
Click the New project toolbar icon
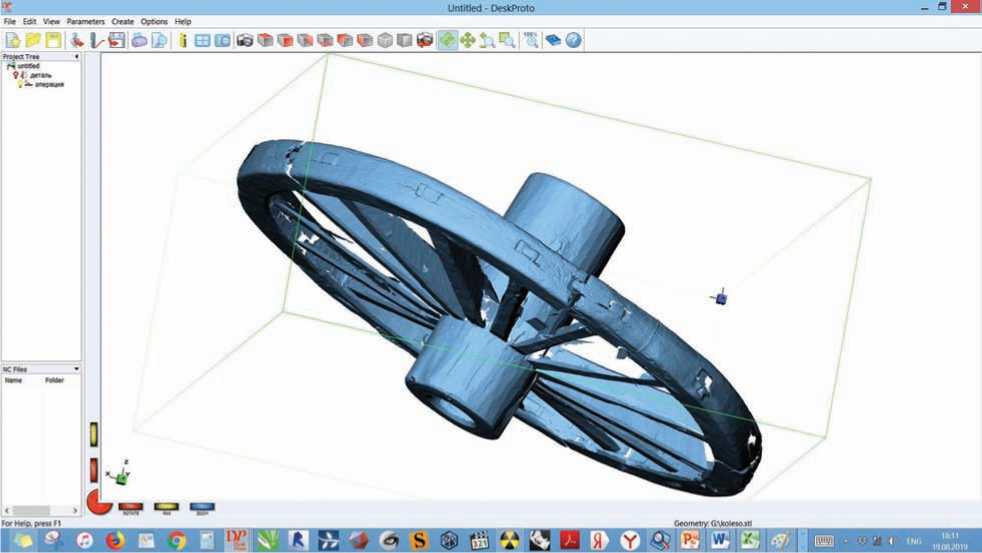pos(13,40)
